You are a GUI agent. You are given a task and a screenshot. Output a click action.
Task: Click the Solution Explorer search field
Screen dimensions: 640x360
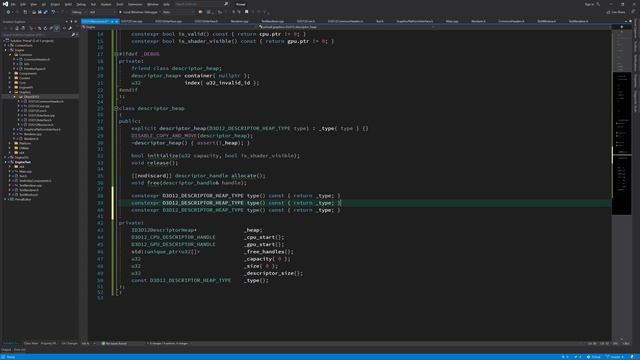(x=37, y=35)
